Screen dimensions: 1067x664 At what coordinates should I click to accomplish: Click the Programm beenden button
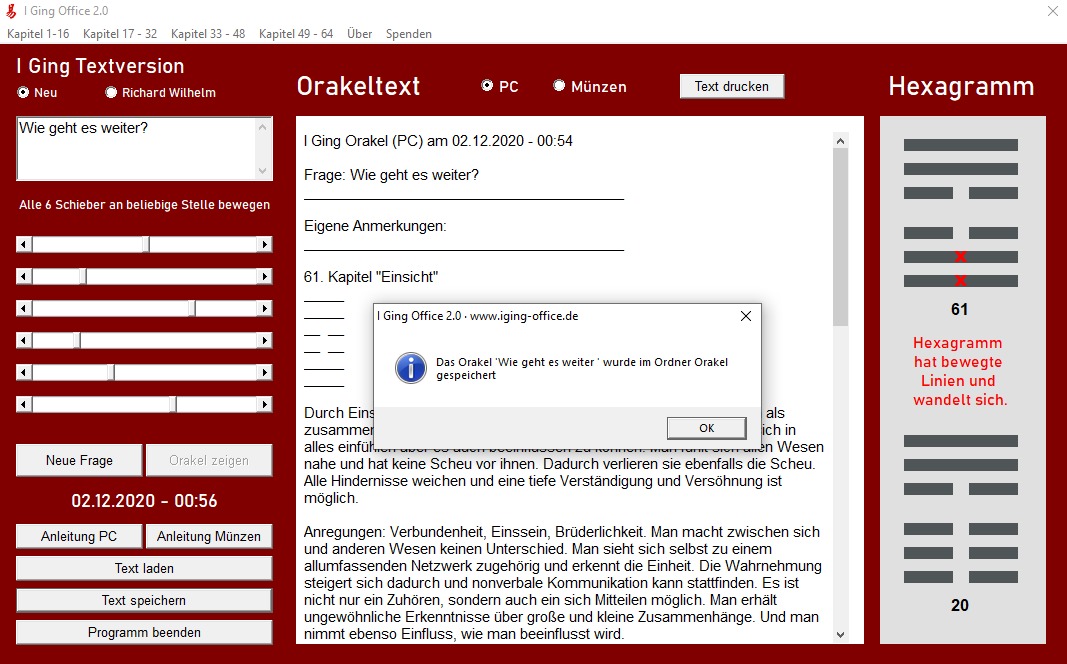[x=144, y=632]
